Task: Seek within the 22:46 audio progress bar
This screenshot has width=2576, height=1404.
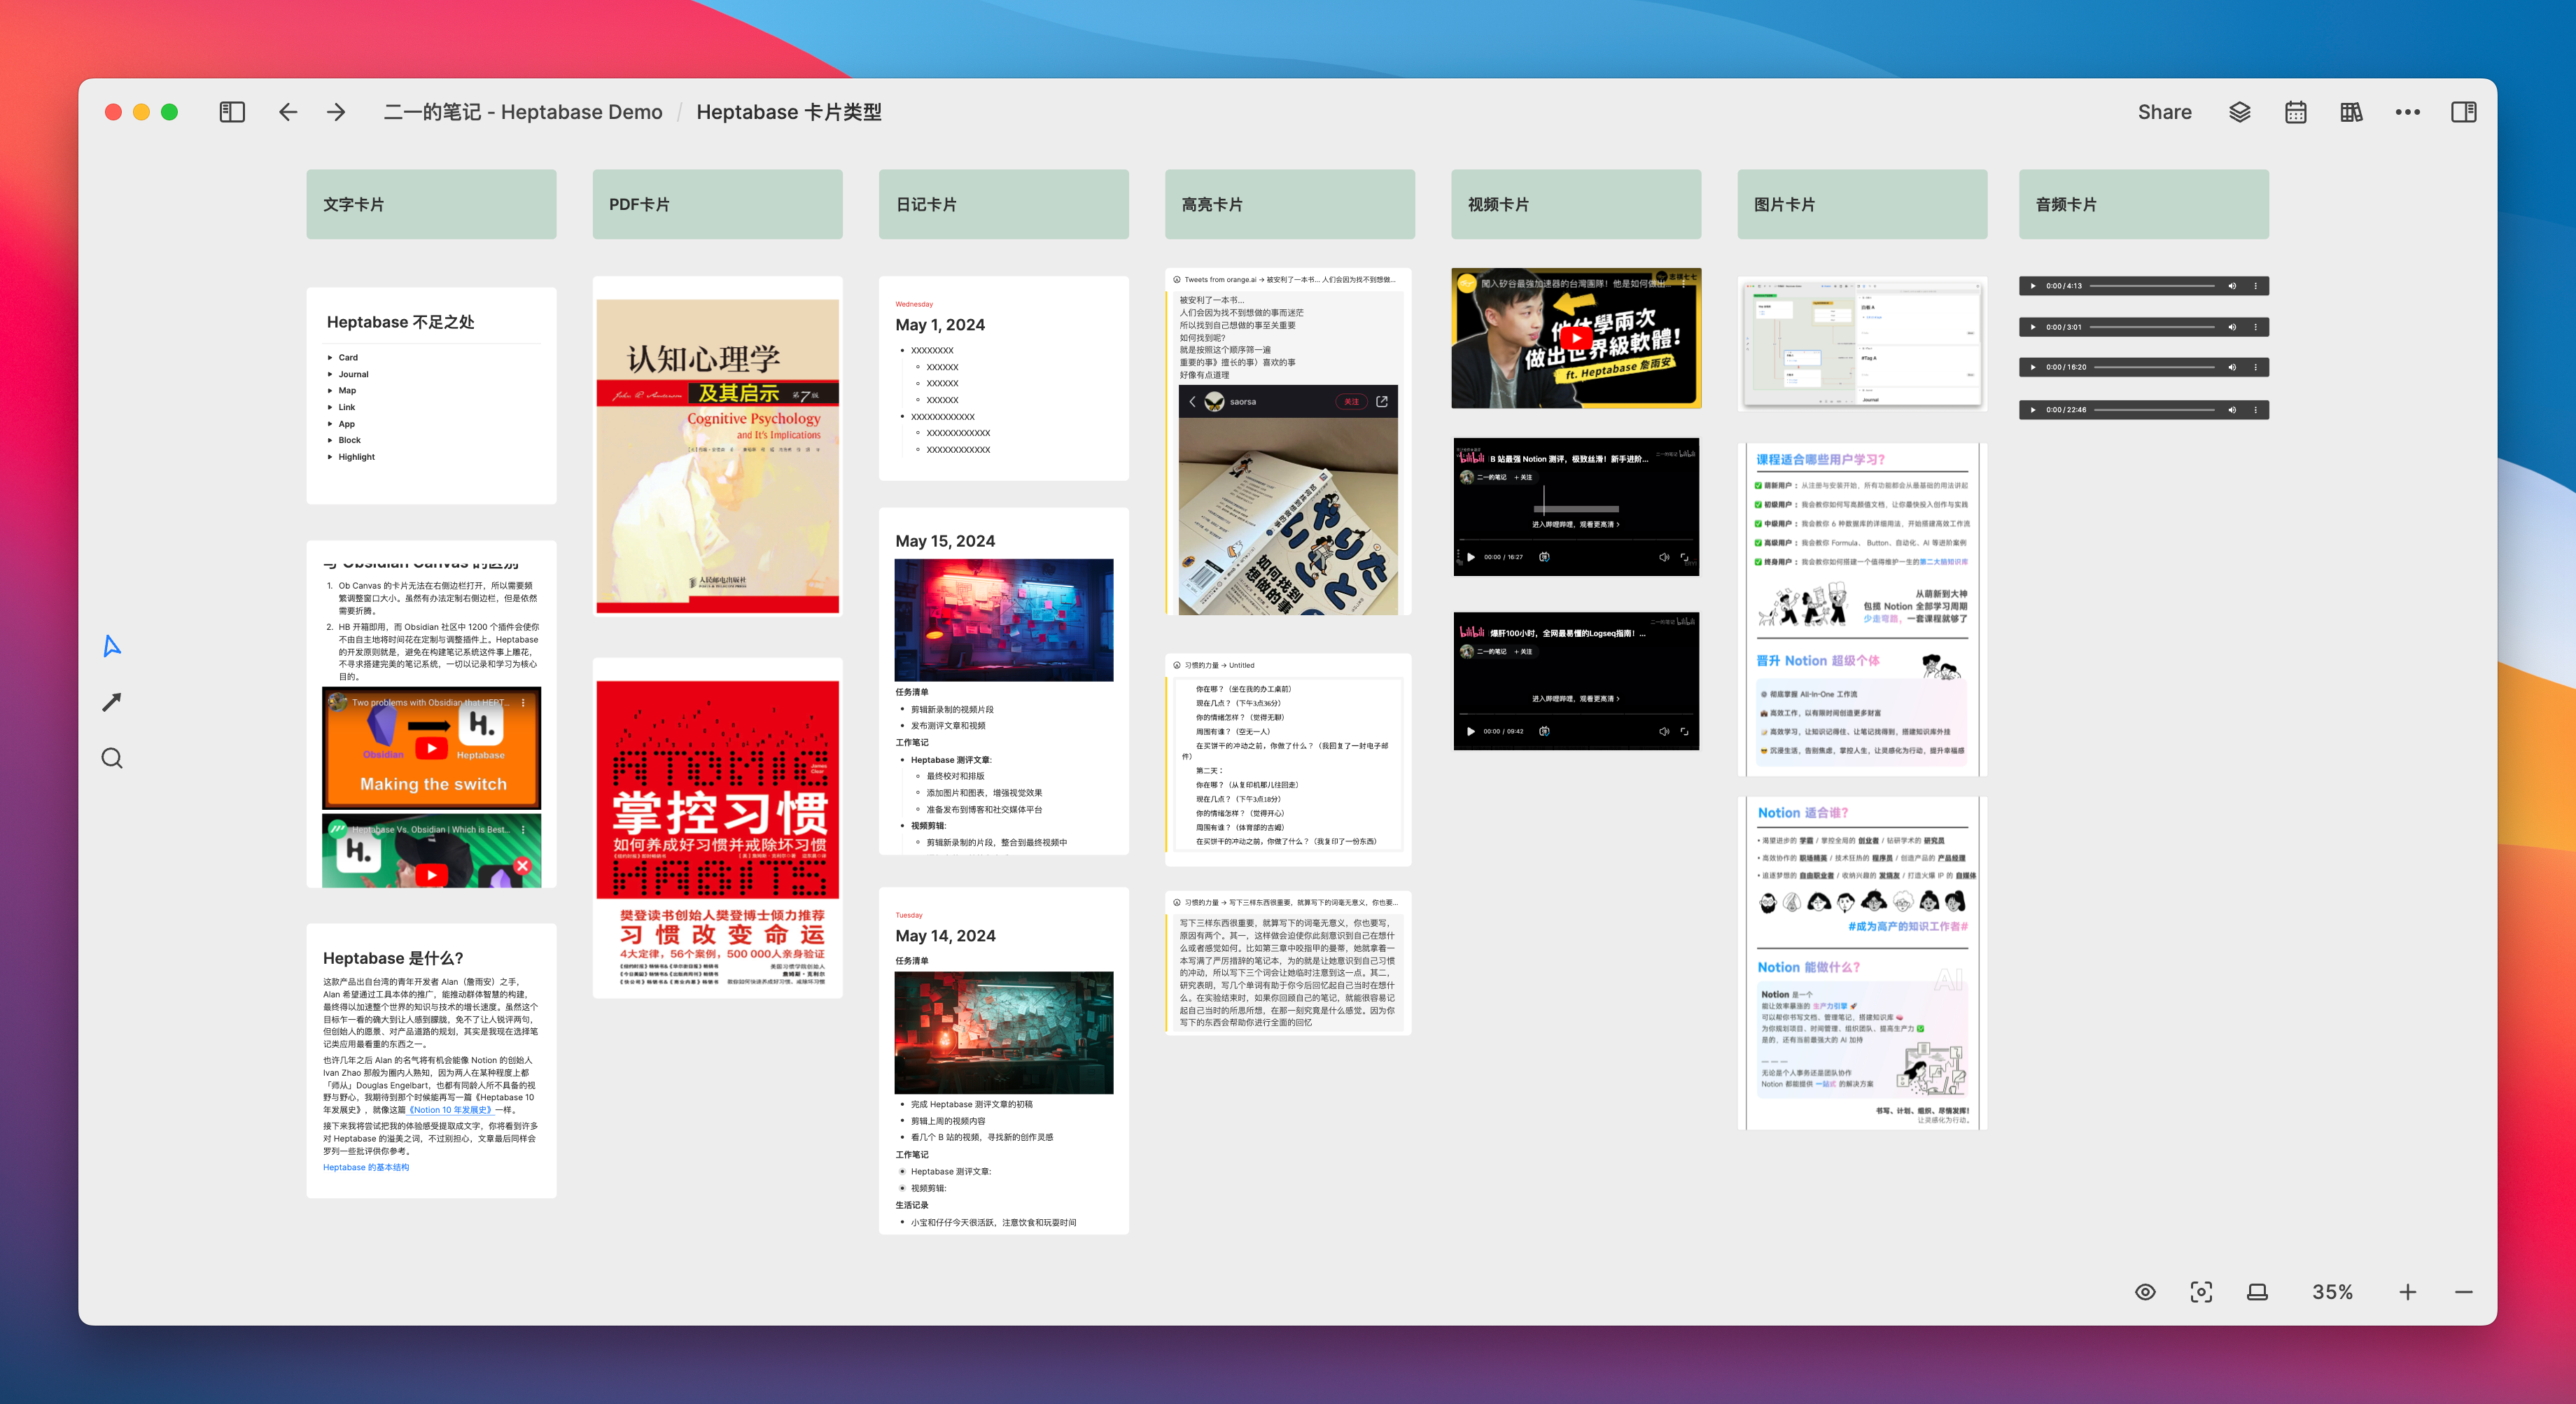Action: [2154, 410]
